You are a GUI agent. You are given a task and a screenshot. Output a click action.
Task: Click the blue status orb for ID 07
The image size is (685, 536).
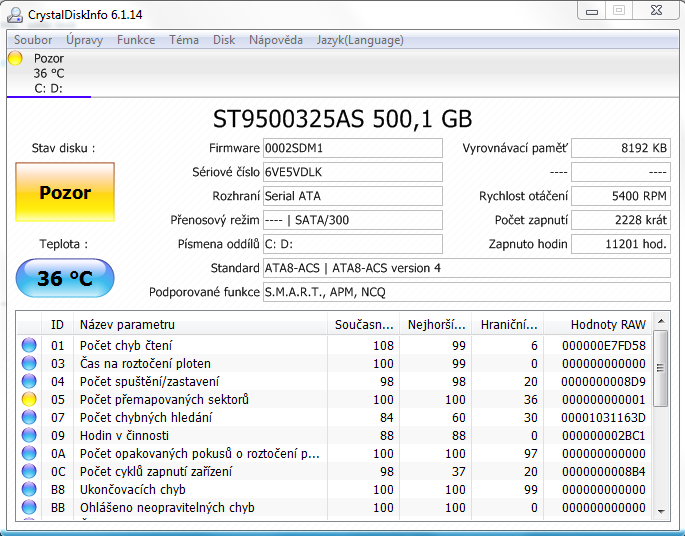(29, 418)
